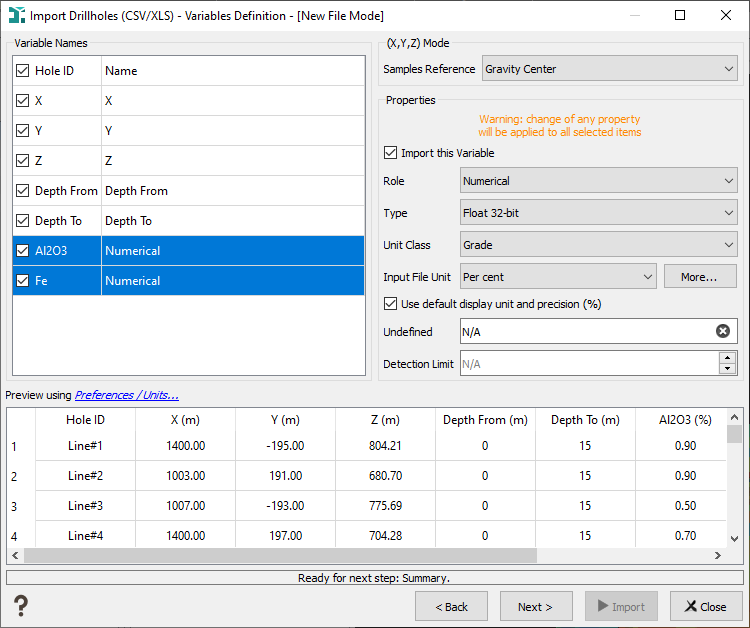Select the Al2O3 'Numerical' cell
This screenshot has width=750, height=628.
[233, 251]
